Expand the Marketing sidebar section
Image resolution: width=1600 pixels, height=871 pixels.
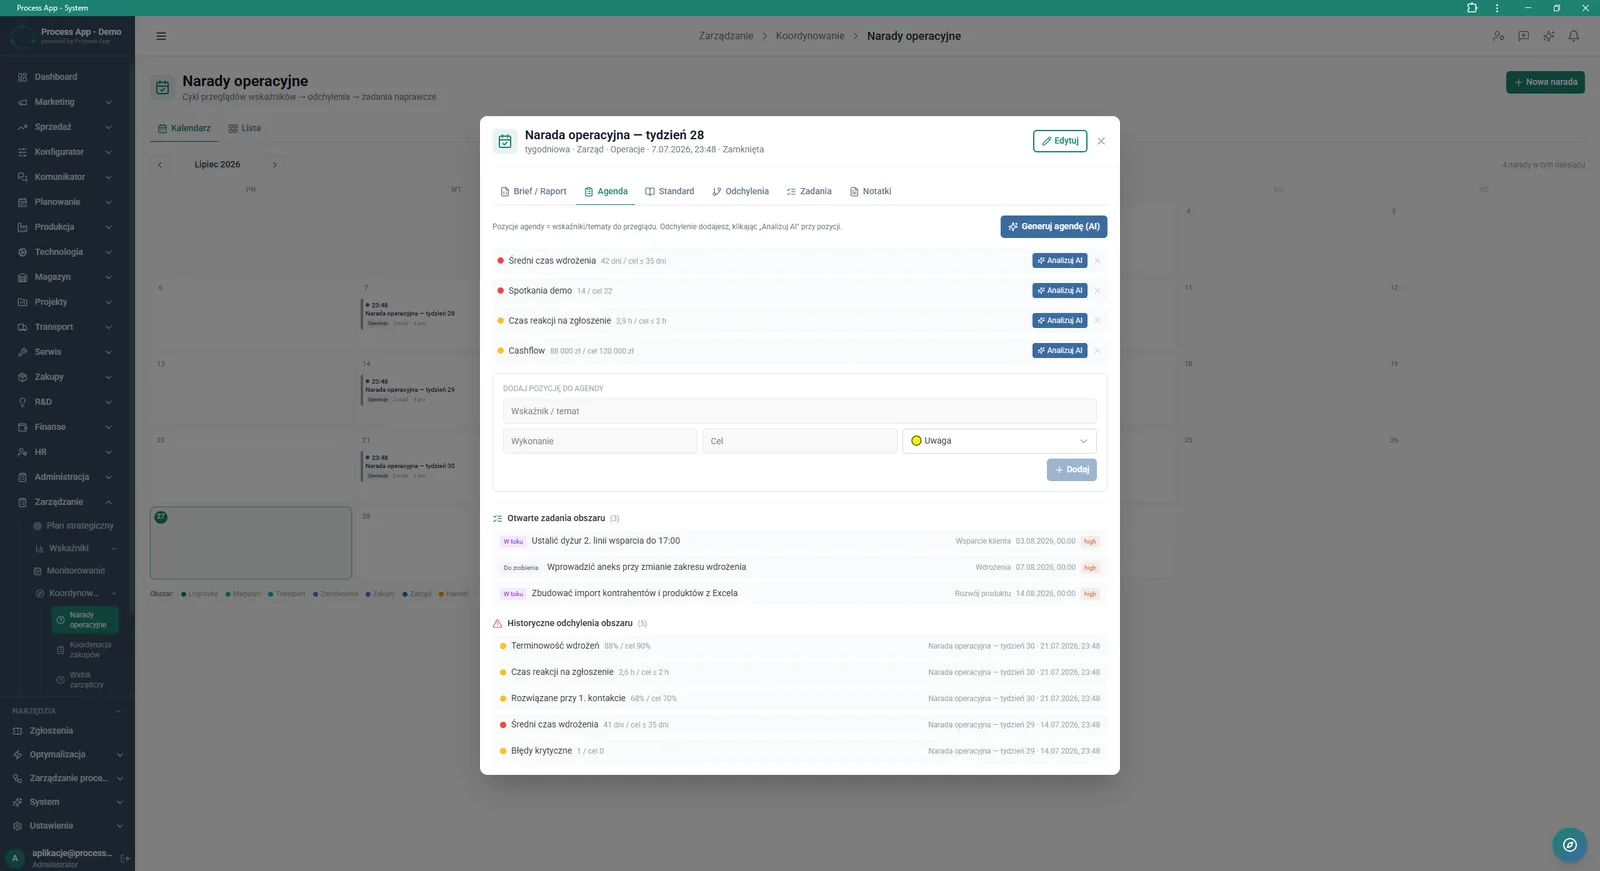click(67, 102)
